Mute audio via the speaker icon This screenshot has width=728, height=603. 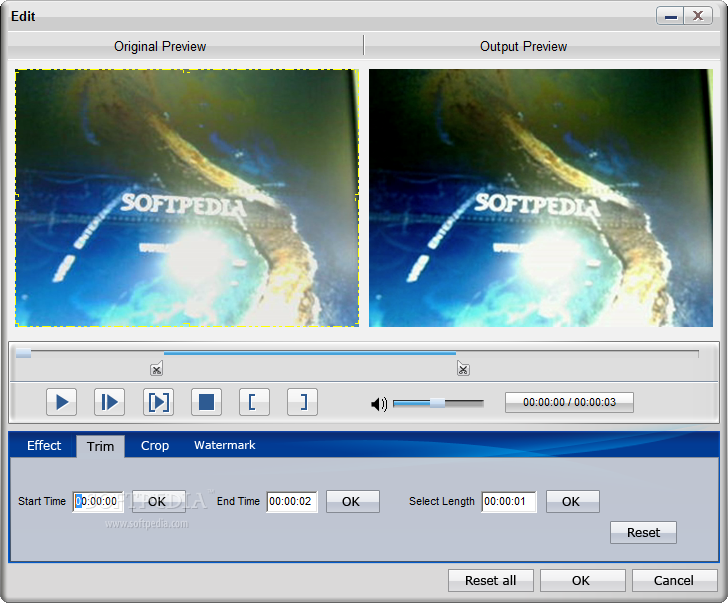(379, 404)
